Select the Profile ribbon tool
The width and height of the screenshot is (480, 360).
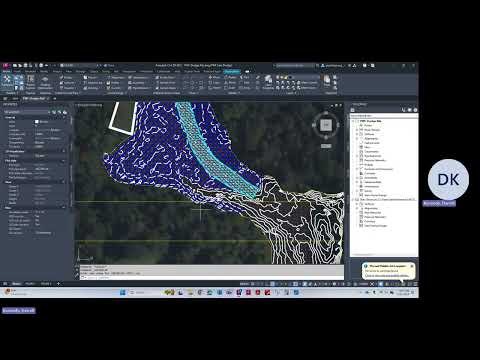pyautogui.click(x=114, y=83)
